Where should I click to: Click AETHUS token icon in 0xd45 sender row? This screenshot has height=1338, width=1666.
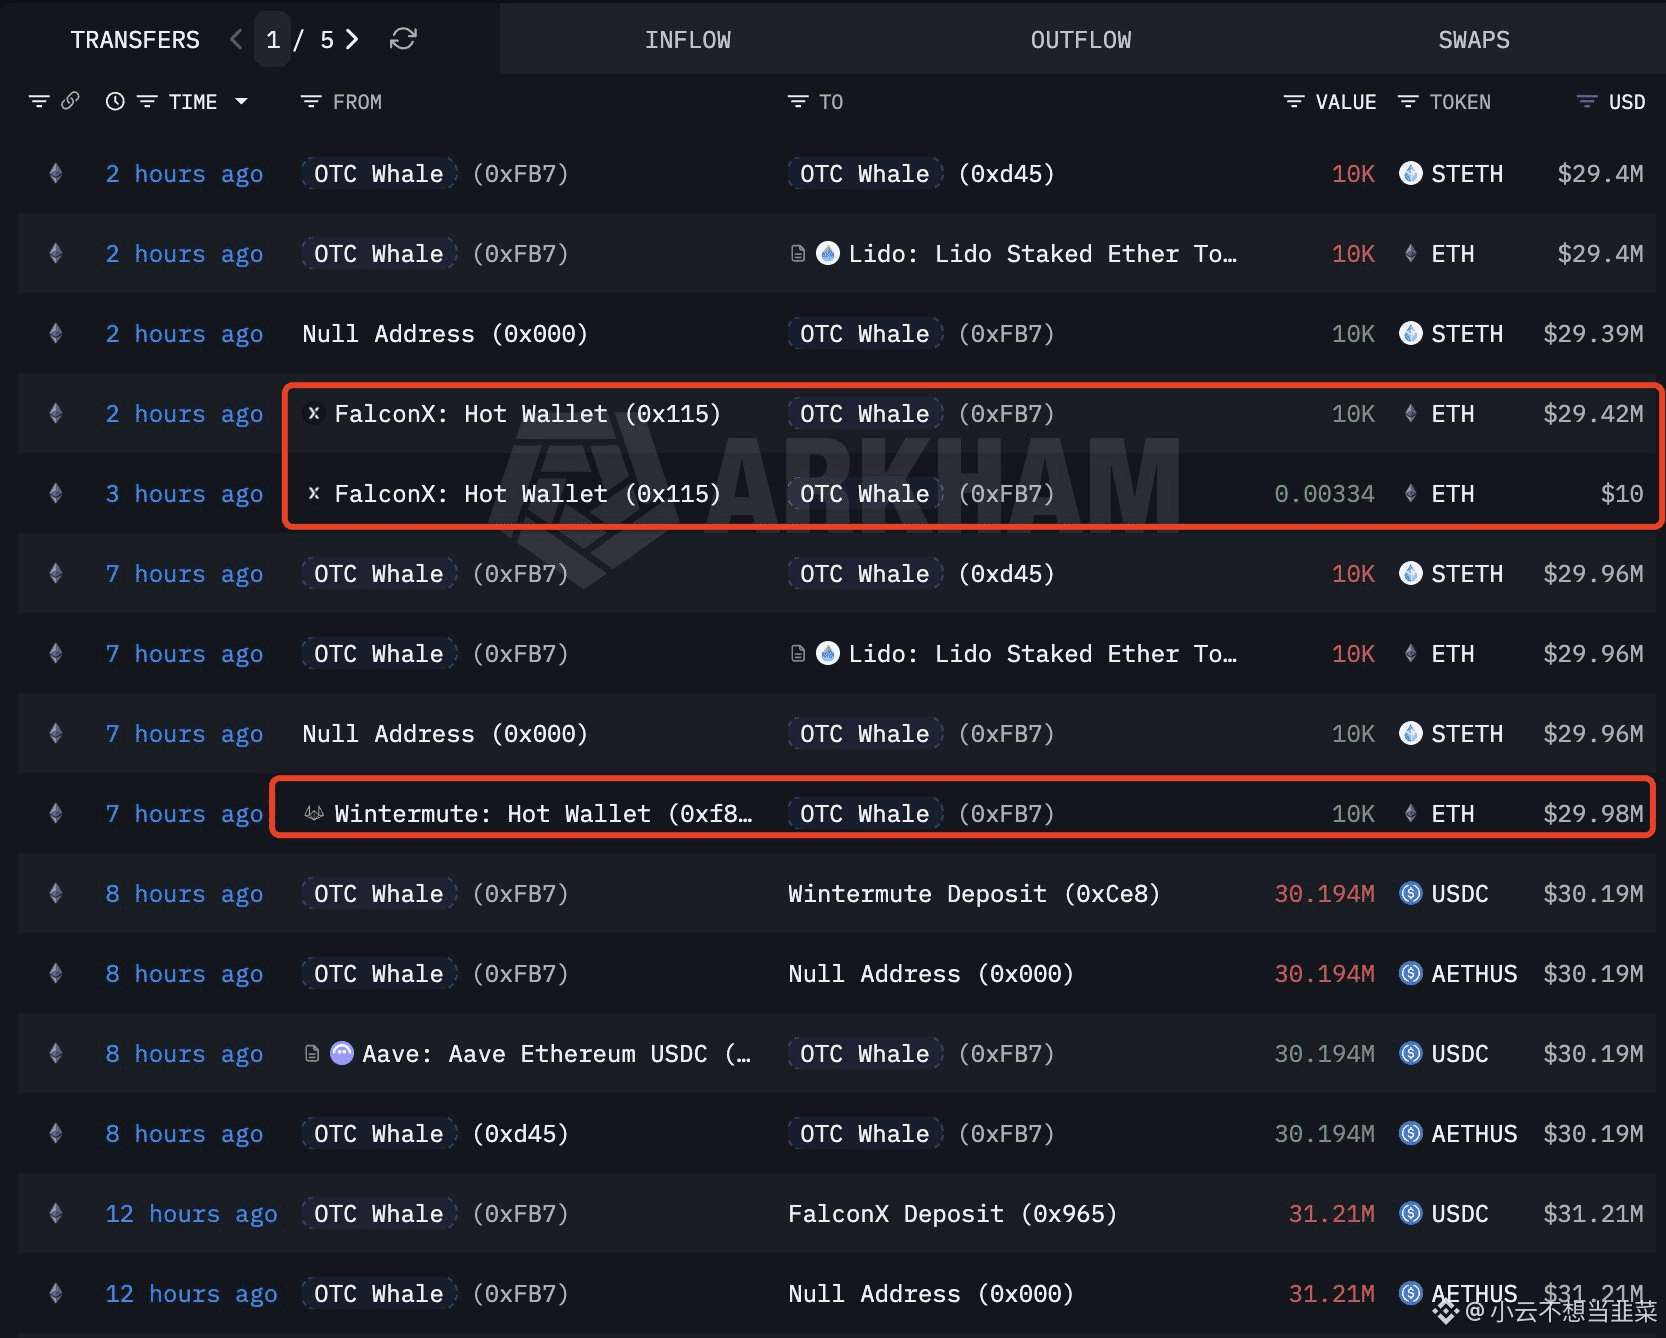(x=1411, y=1133)
